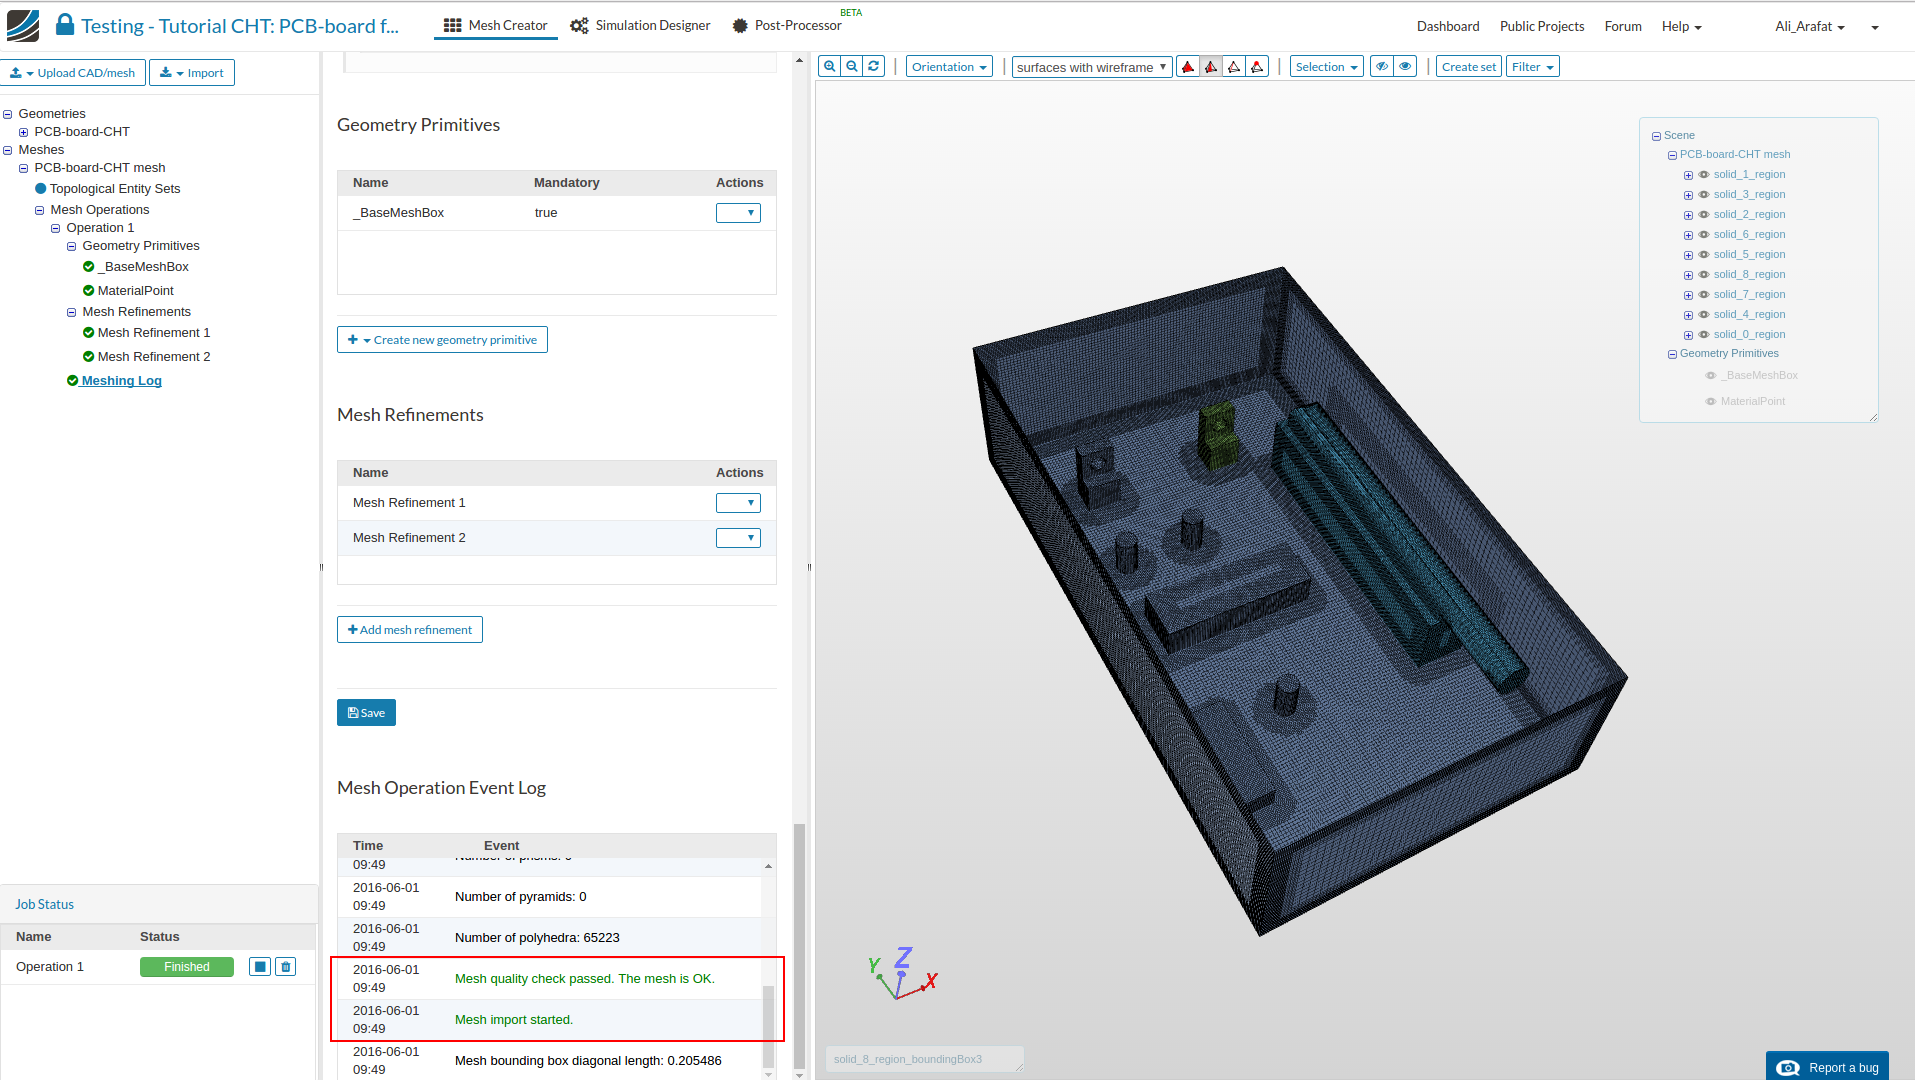
Task: Stop Operation 1 job with square icon
Action: coord(260,967)
